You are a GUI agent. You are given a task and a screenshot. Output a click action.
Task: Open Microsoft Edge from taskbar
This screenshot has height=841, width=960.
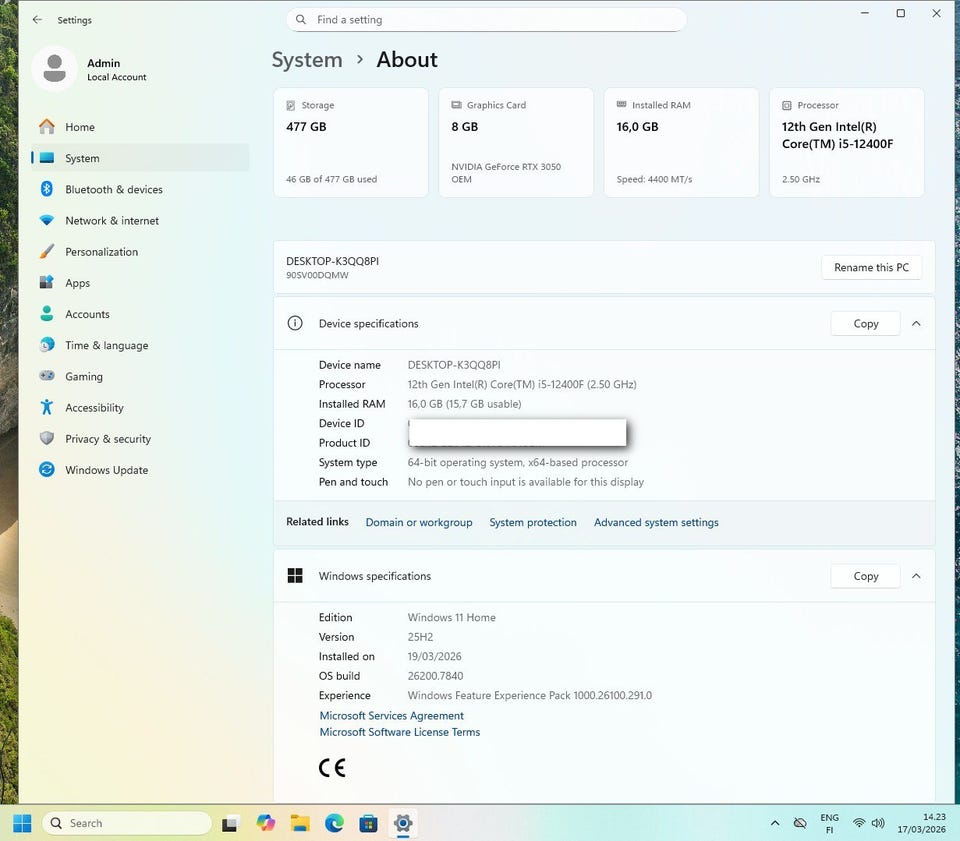pos(334,823)
